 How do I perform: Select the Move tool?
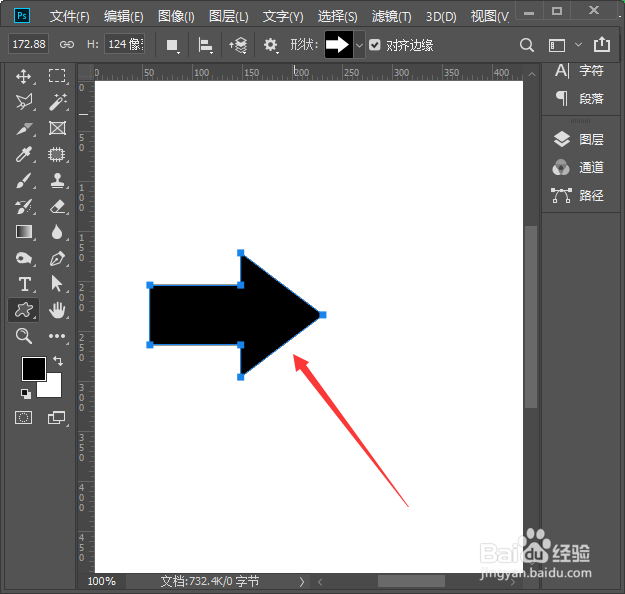[x=24, y=76]
